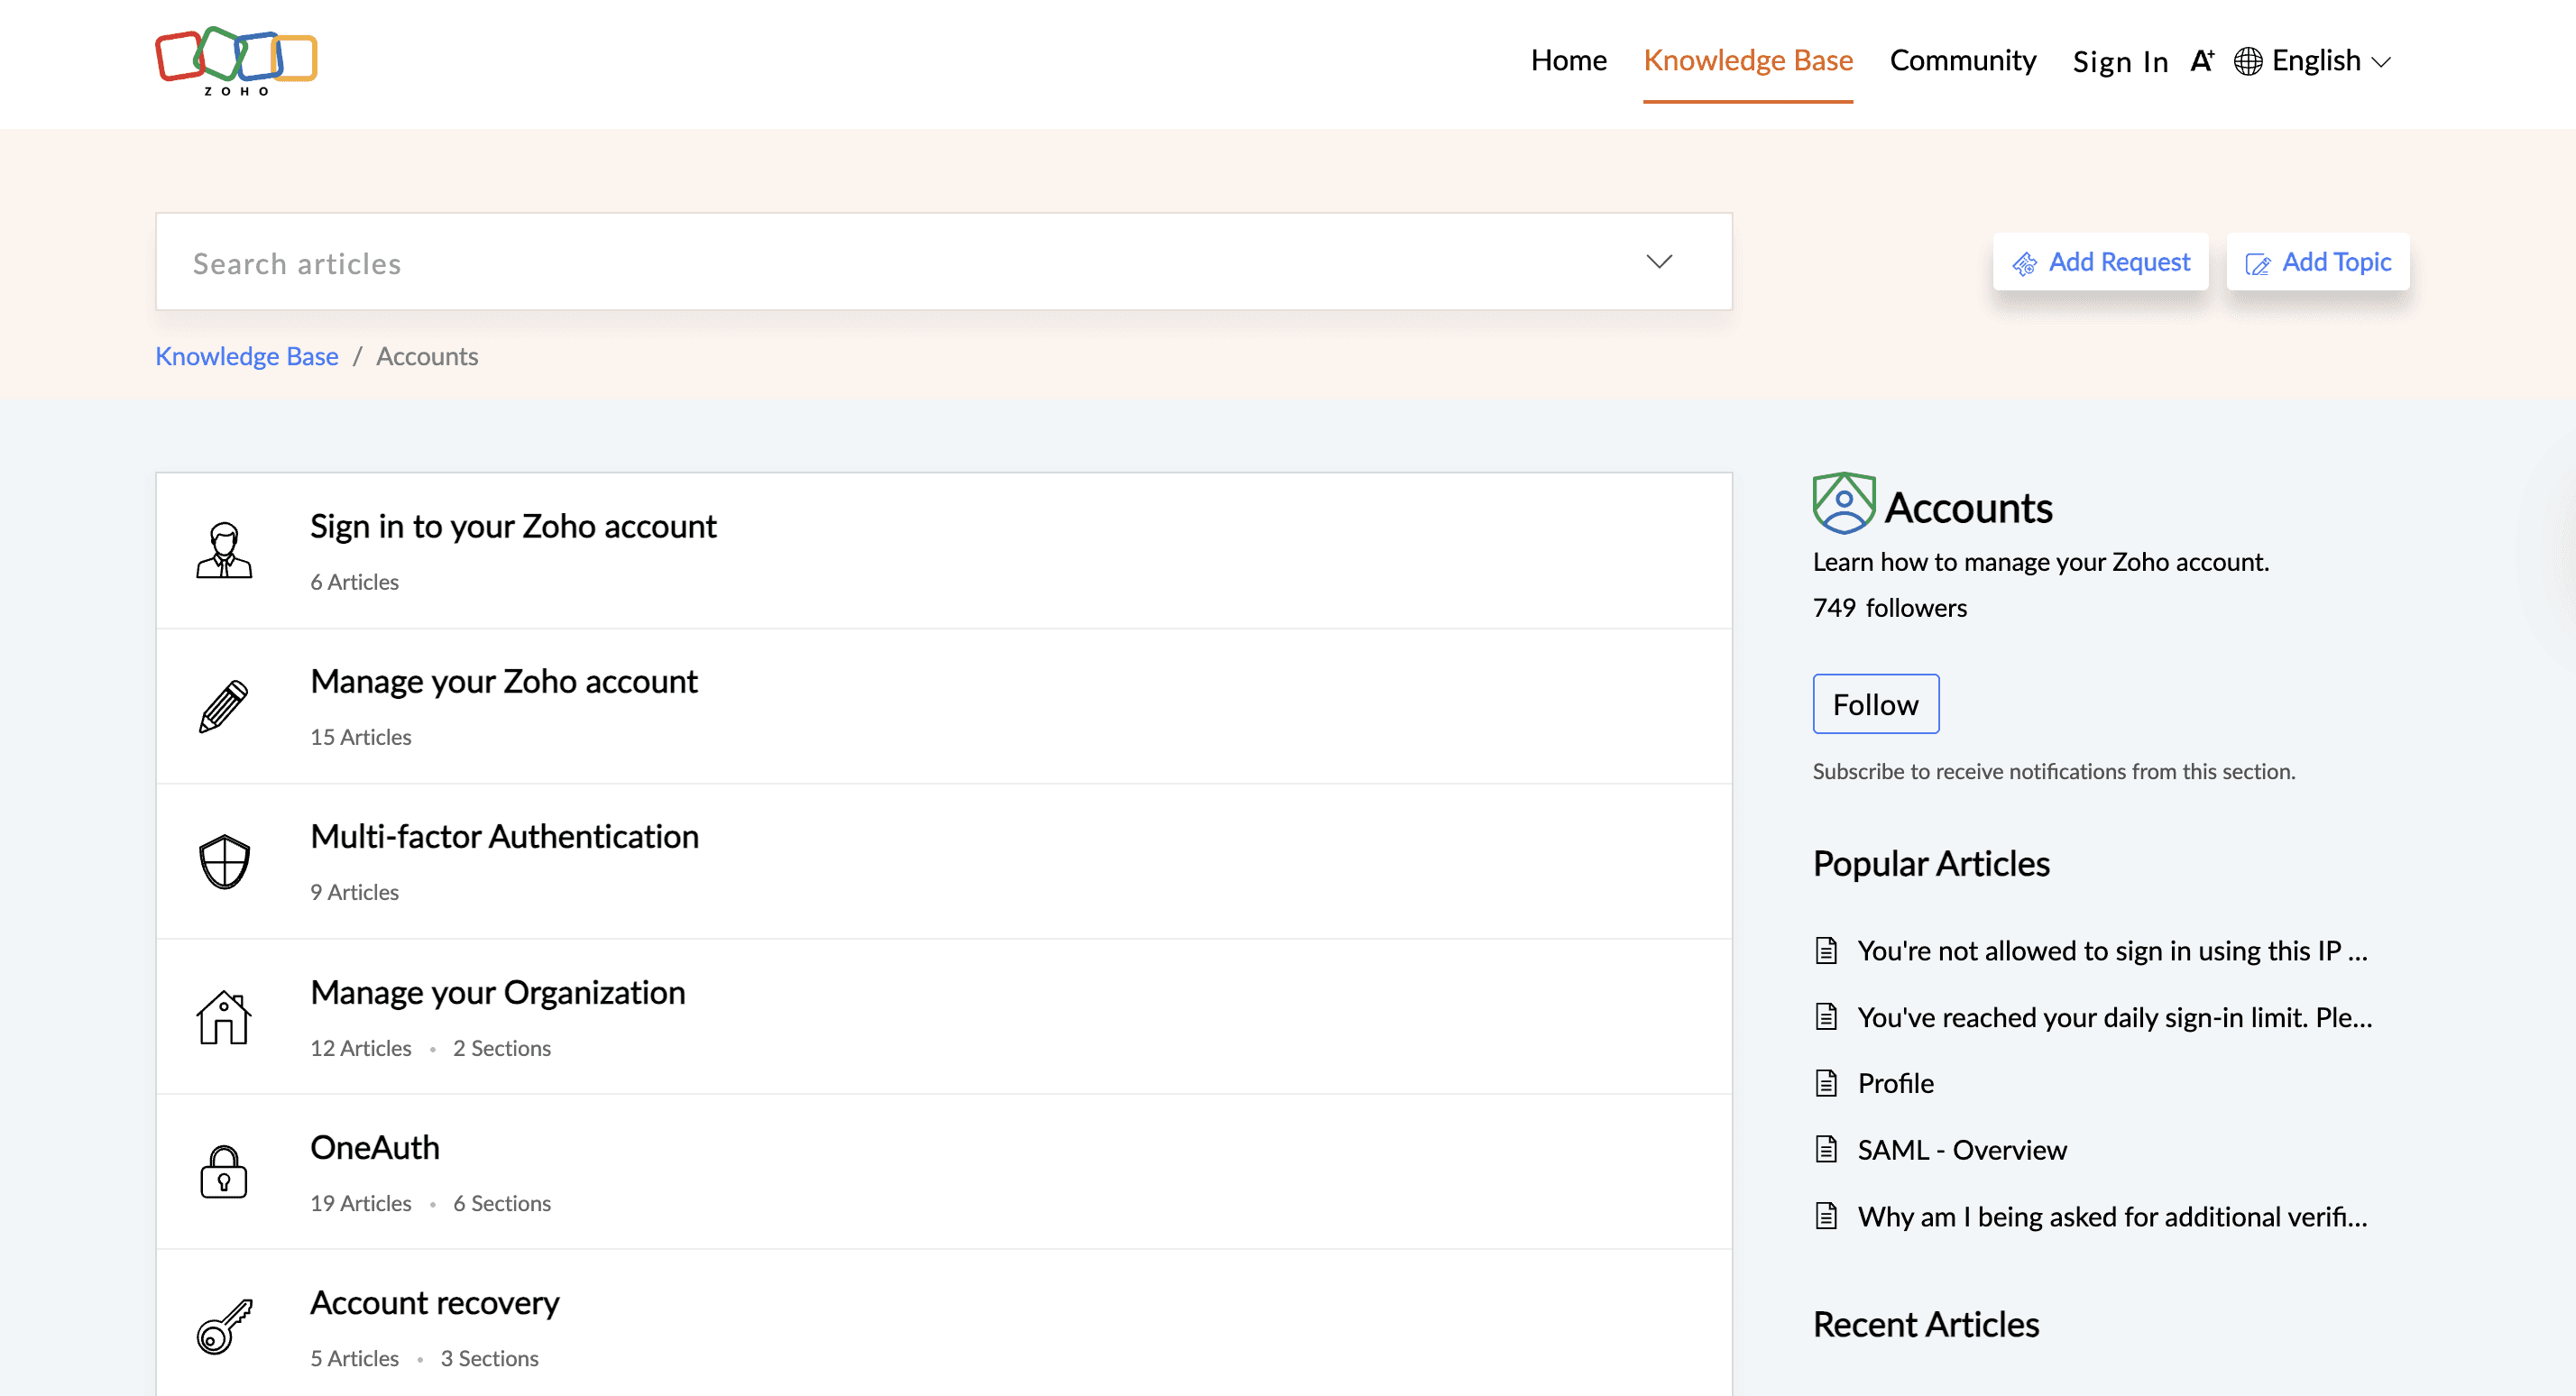Screen dimensions: 2576x1396
Task: Click the house icon for Manage your Organization
Action: pos(224,1017)
